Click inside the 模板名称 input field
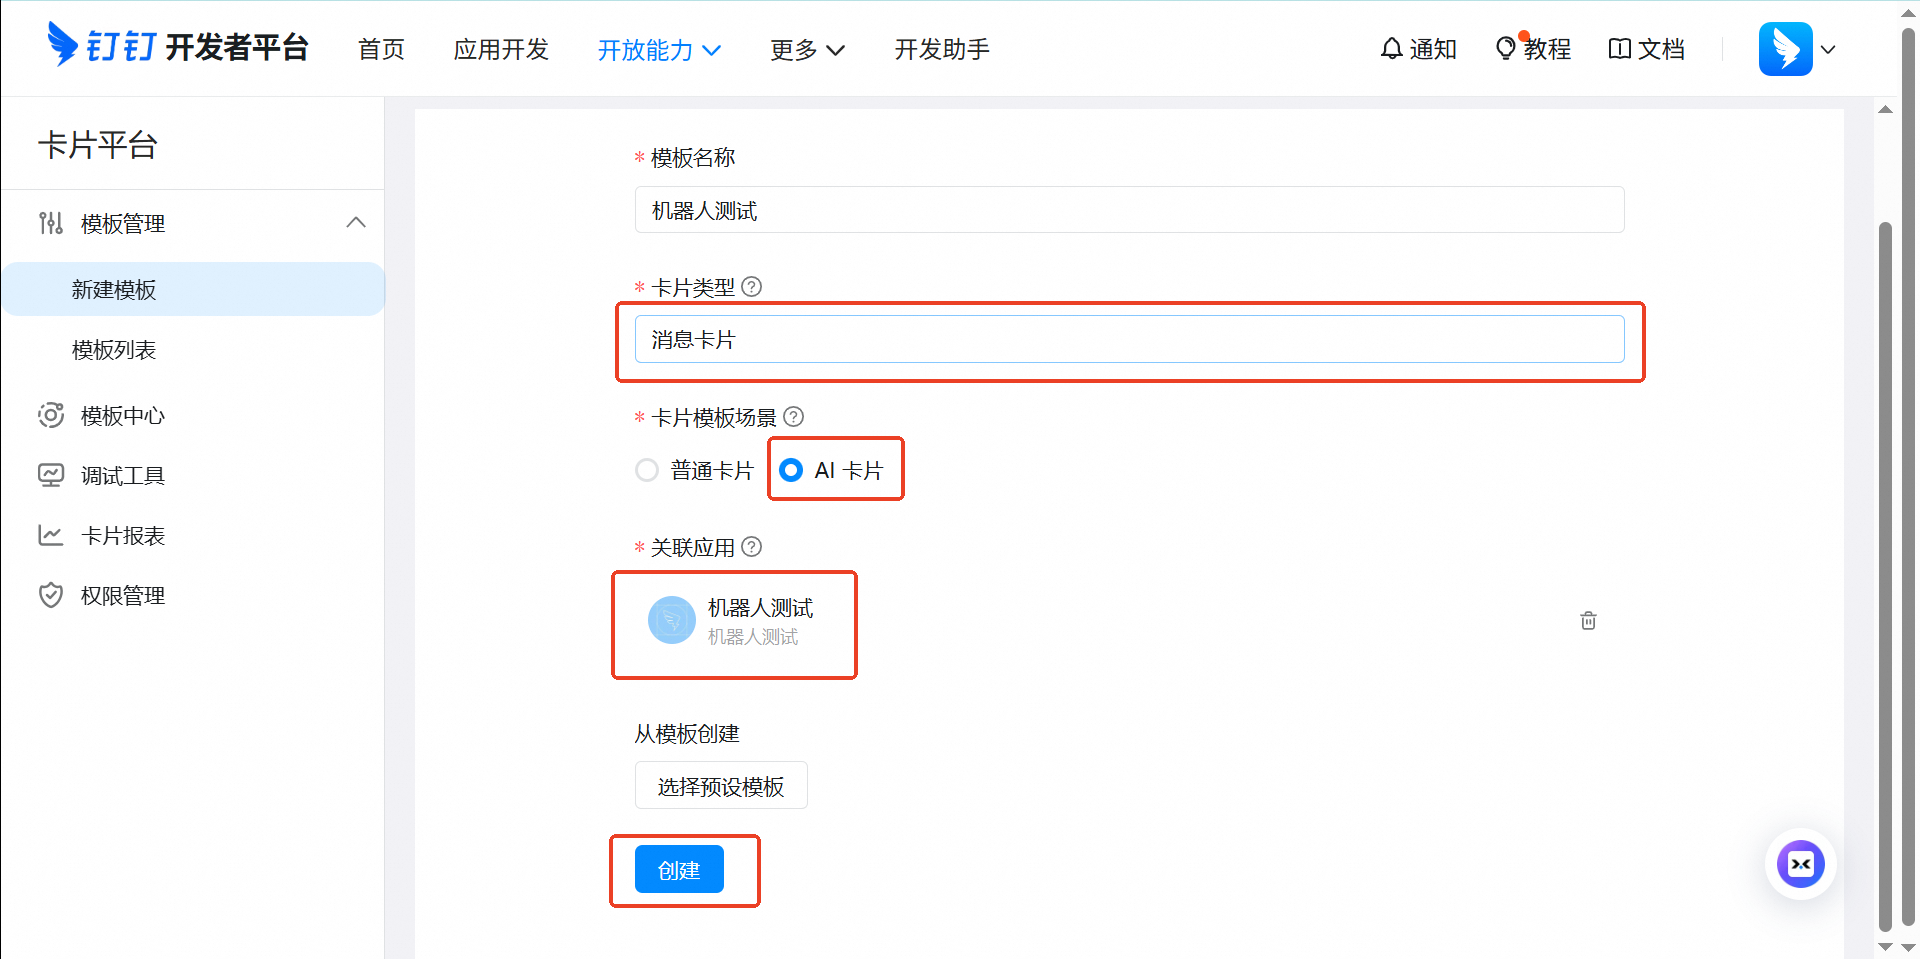Image resolution: width=1920 pixels, height=959 pixels. coord(1128,210)
